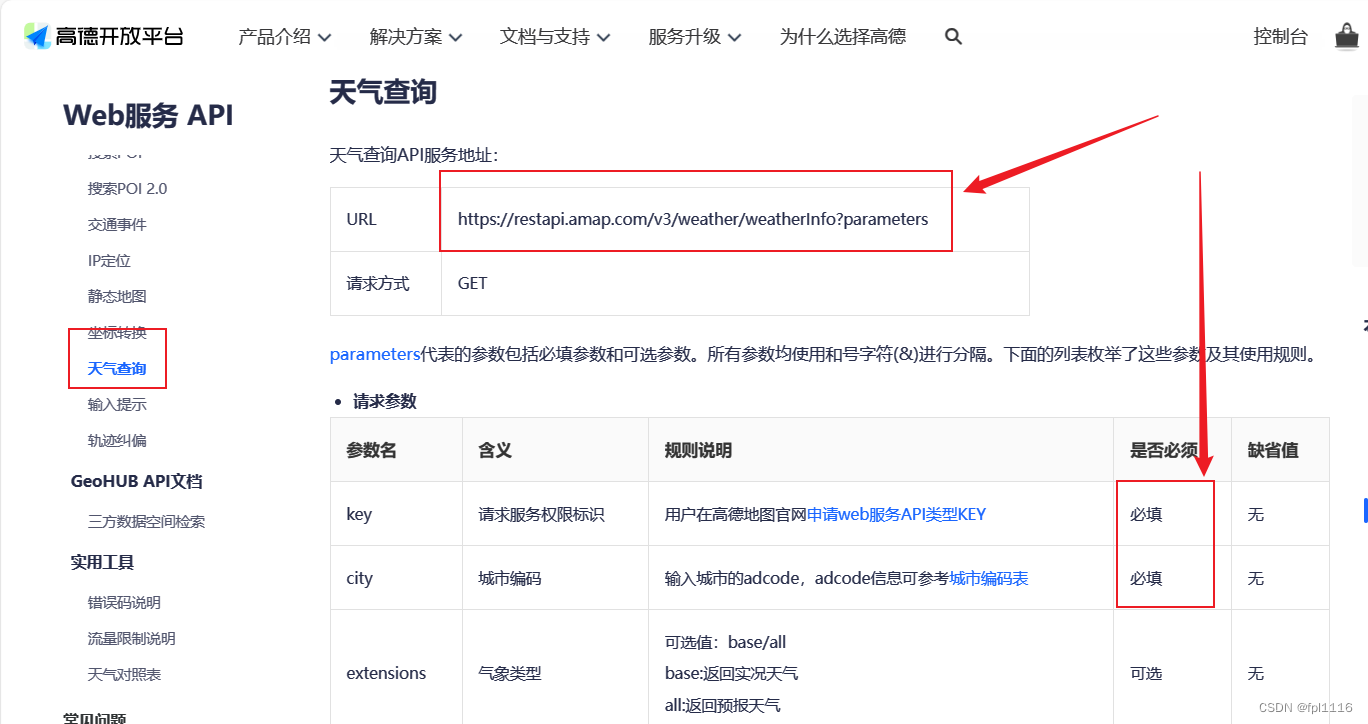The width and height of the screenshot is (1368, 724).
Task: Click 必填 in the key row
Action: tap(1146, 514)
